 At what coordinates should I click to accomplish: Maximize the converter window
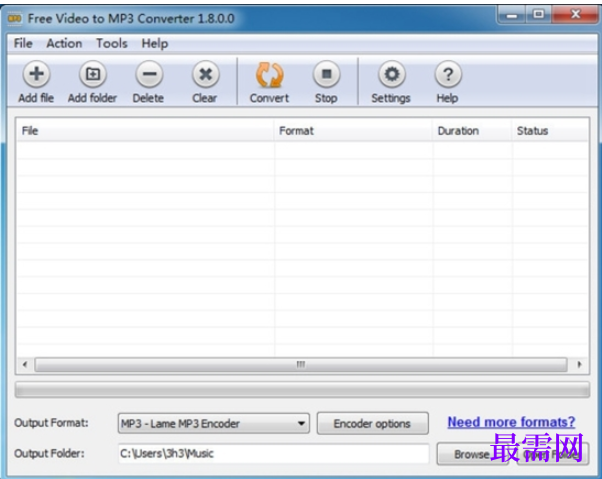pyautogui.click(x=539, y=15)
